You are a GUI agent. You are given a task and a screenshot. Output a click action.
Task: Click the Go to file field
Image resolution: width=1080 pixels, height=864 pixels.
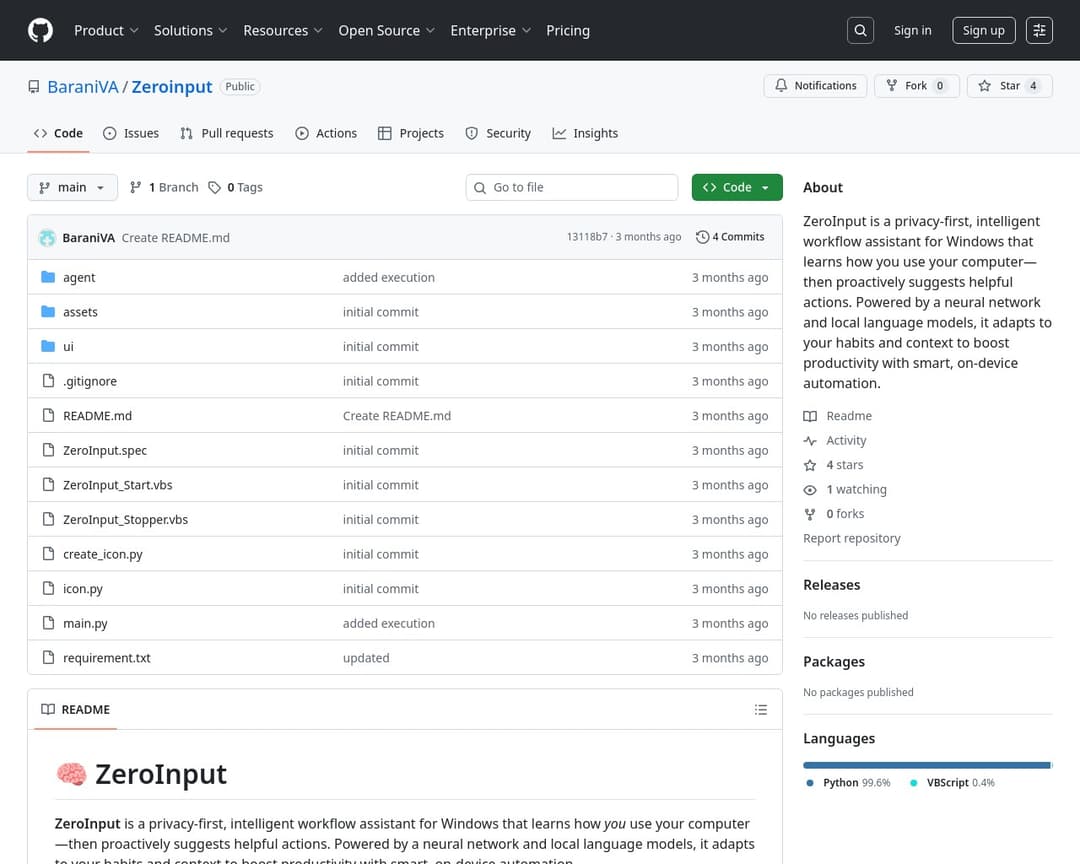tap(572, 187)
